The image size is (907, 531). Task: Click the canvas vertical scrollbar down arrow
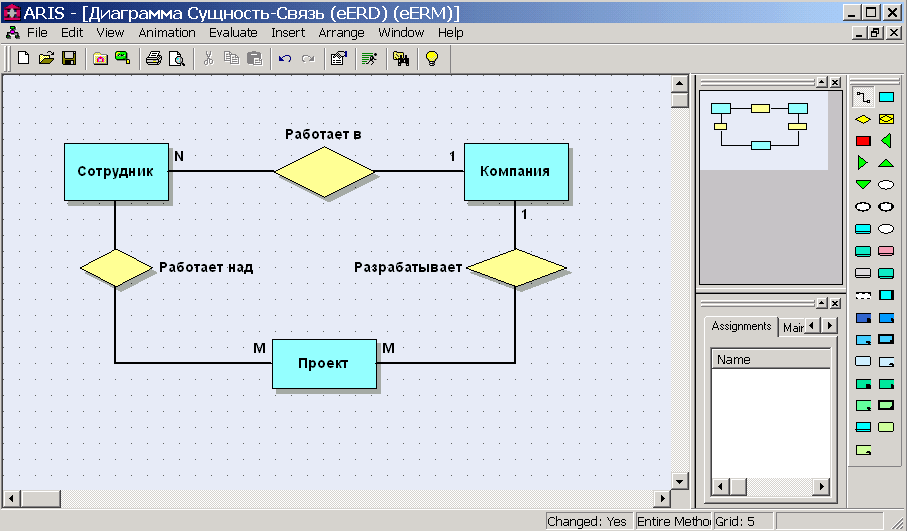click(680, 481)
